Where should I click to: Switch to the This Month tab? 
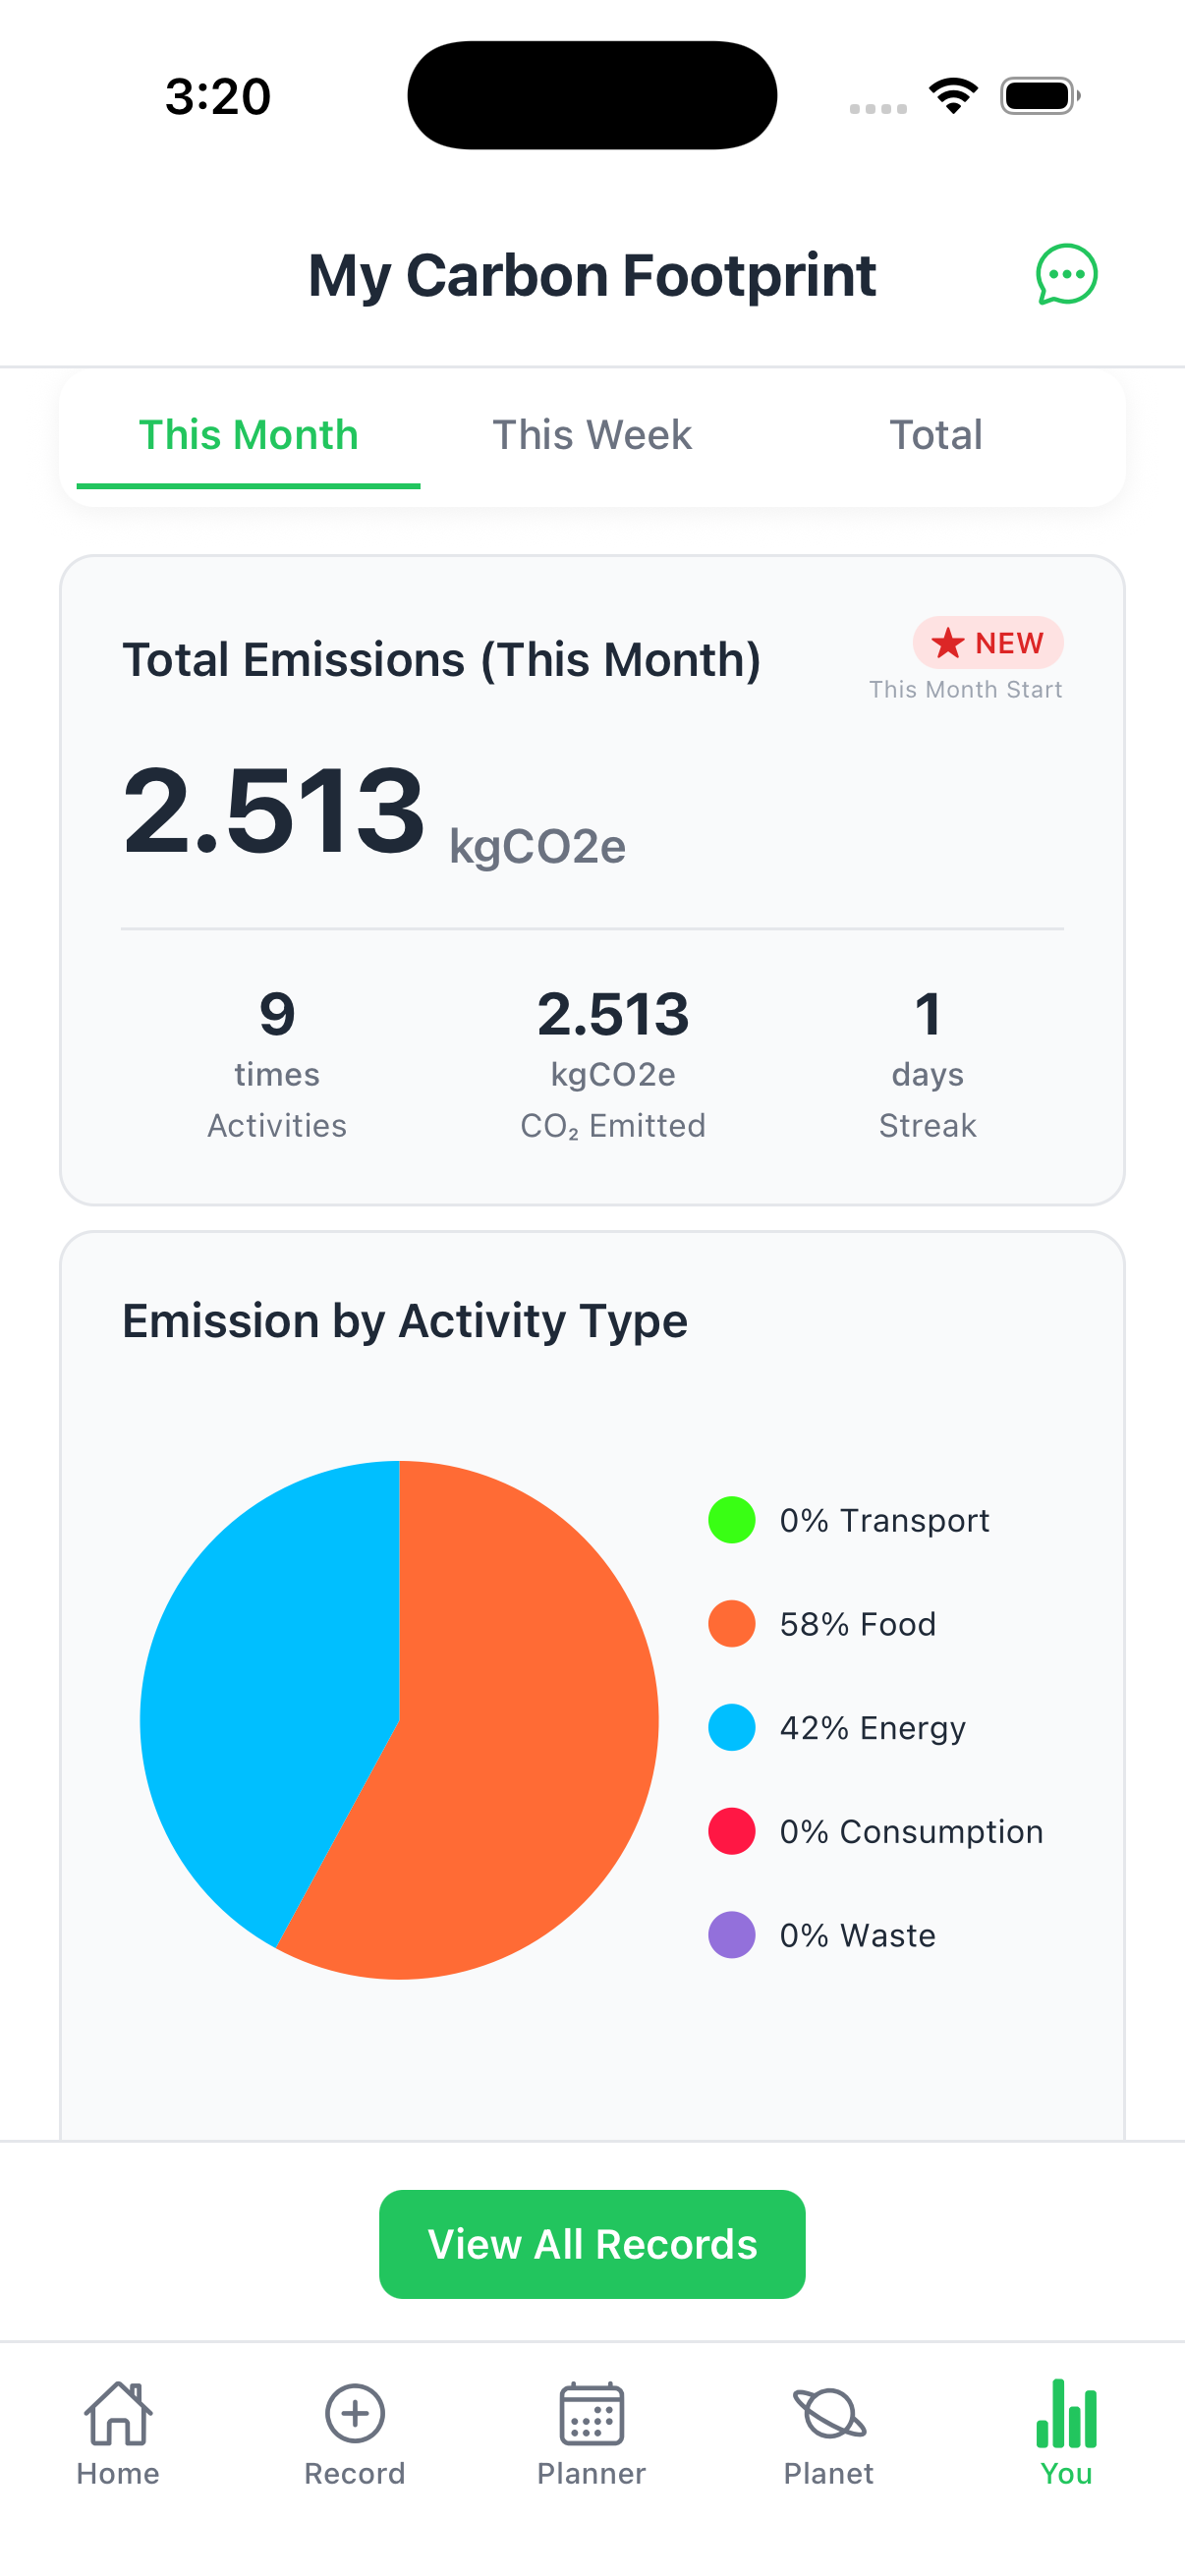coord(248,436)
